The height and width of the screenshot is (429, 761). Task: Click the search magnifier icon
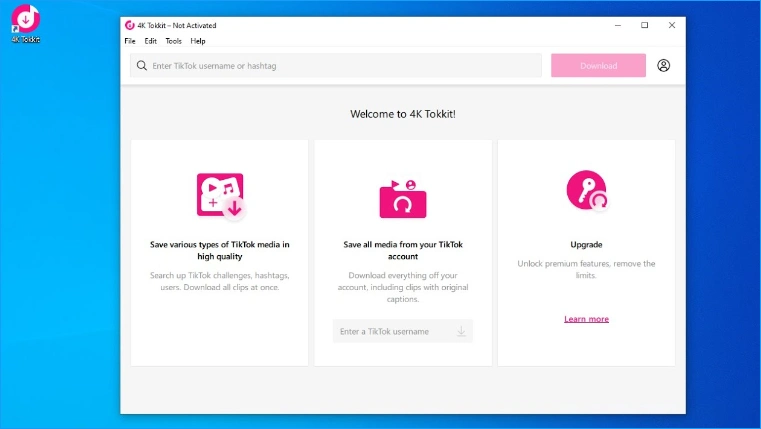(141, 66)
